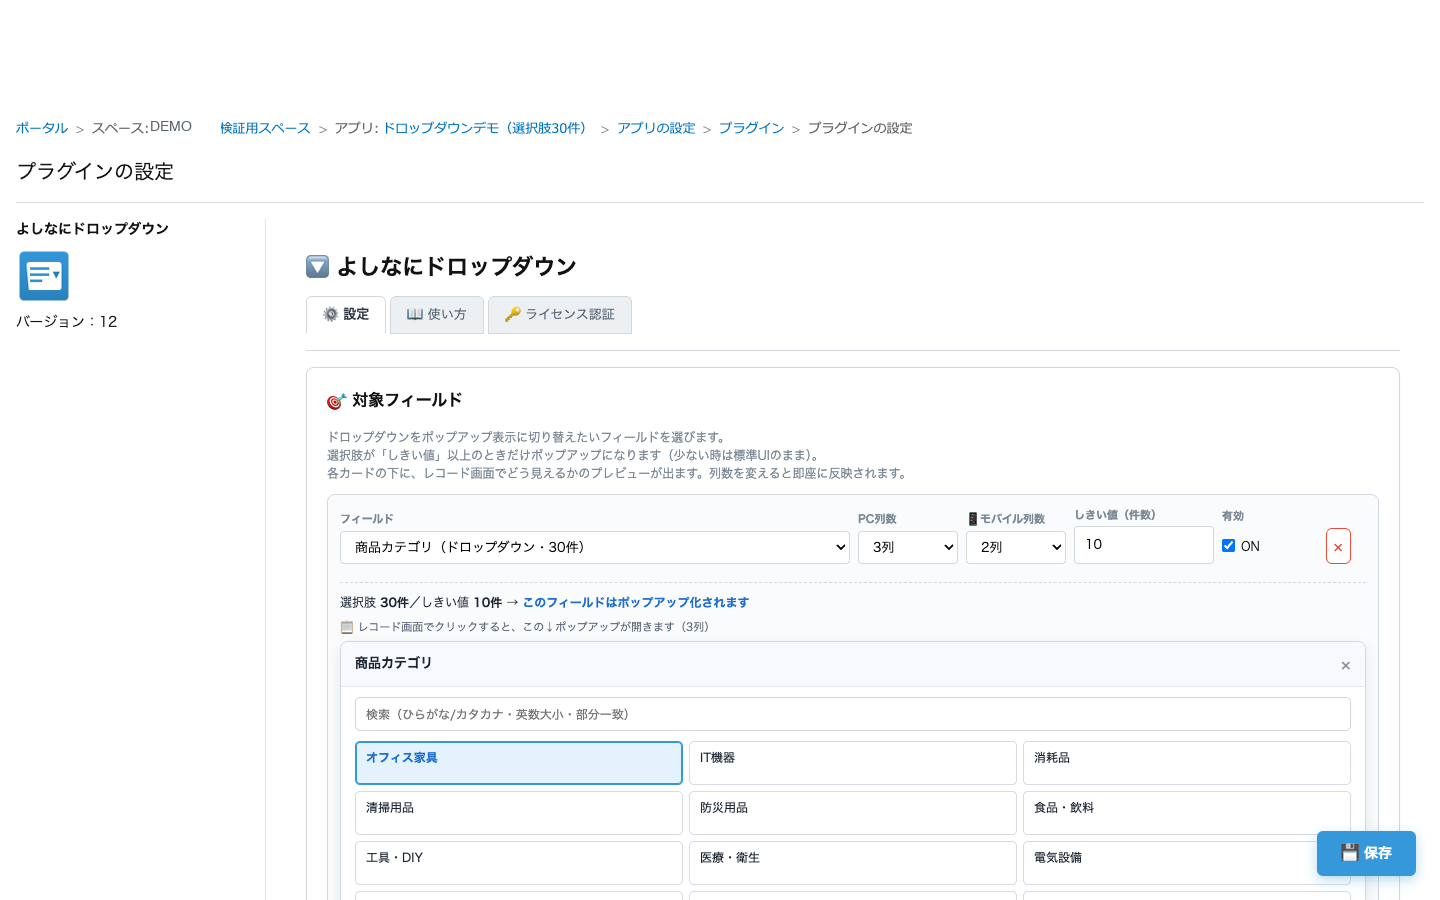Delete field row with red × button
The height and width of the screenshot is (900, 1440).
coord(1338,546)
